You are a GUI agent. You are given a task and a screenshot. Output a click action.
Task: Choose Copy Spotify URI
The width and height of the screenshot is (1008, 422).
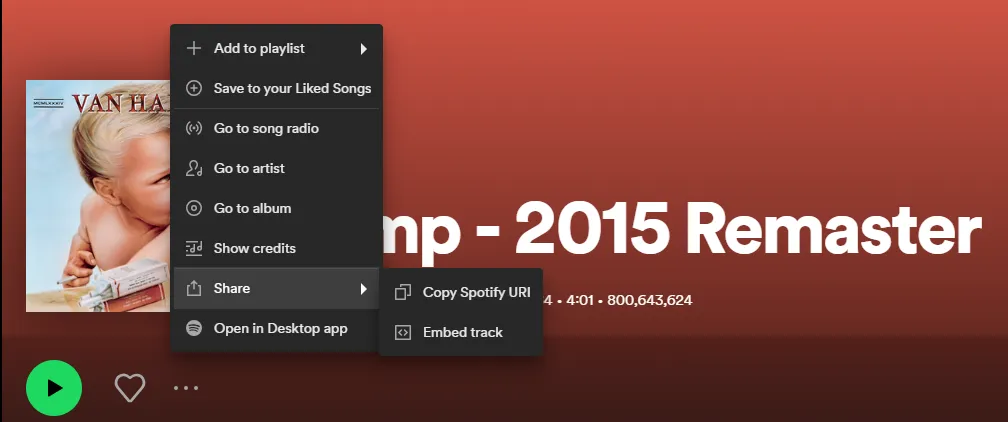click(x=461, y=292)
